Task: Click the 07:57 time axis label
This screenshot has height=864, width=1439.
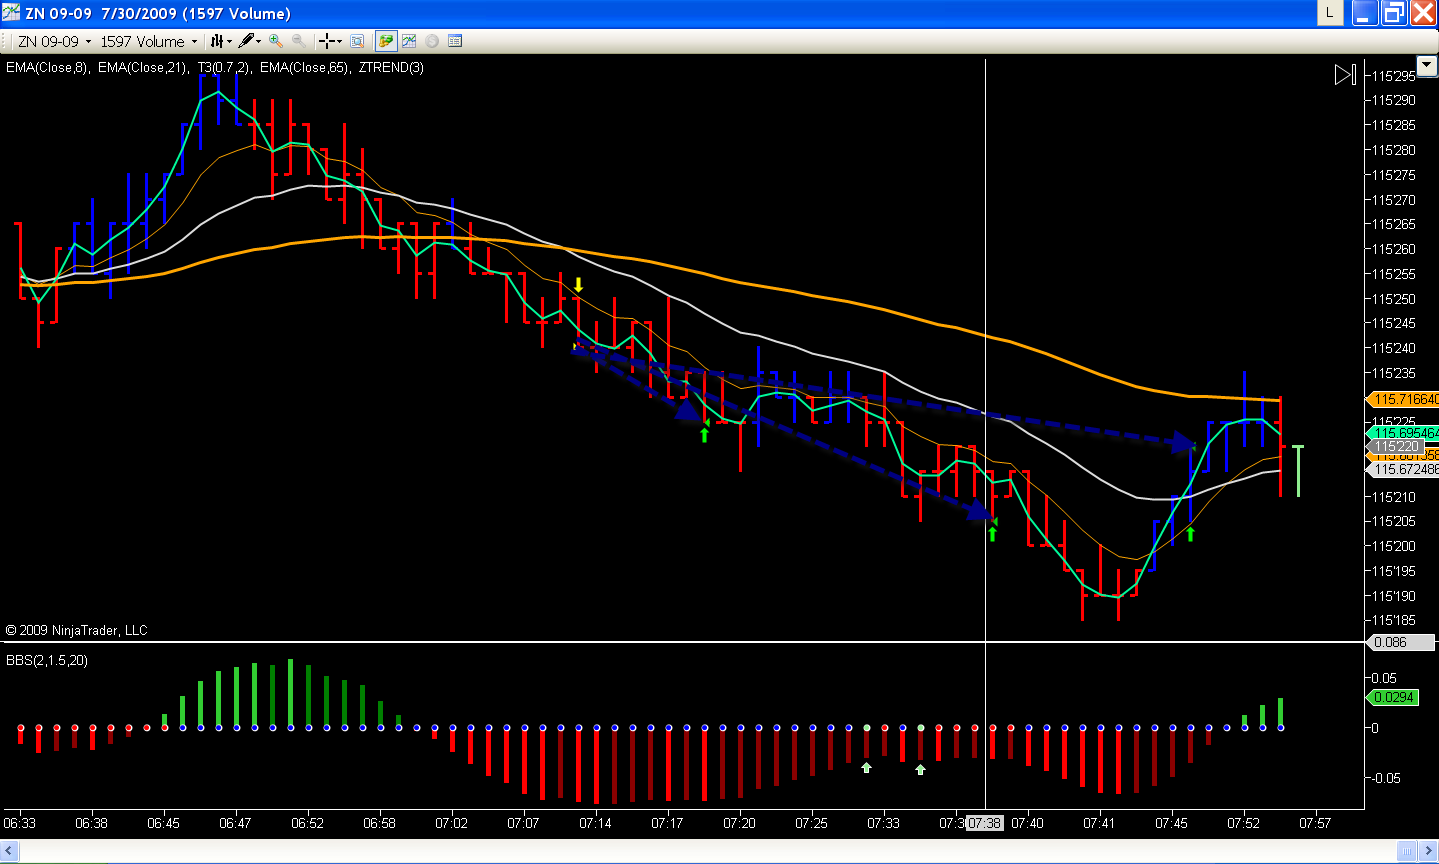Action: (1315, 823)
